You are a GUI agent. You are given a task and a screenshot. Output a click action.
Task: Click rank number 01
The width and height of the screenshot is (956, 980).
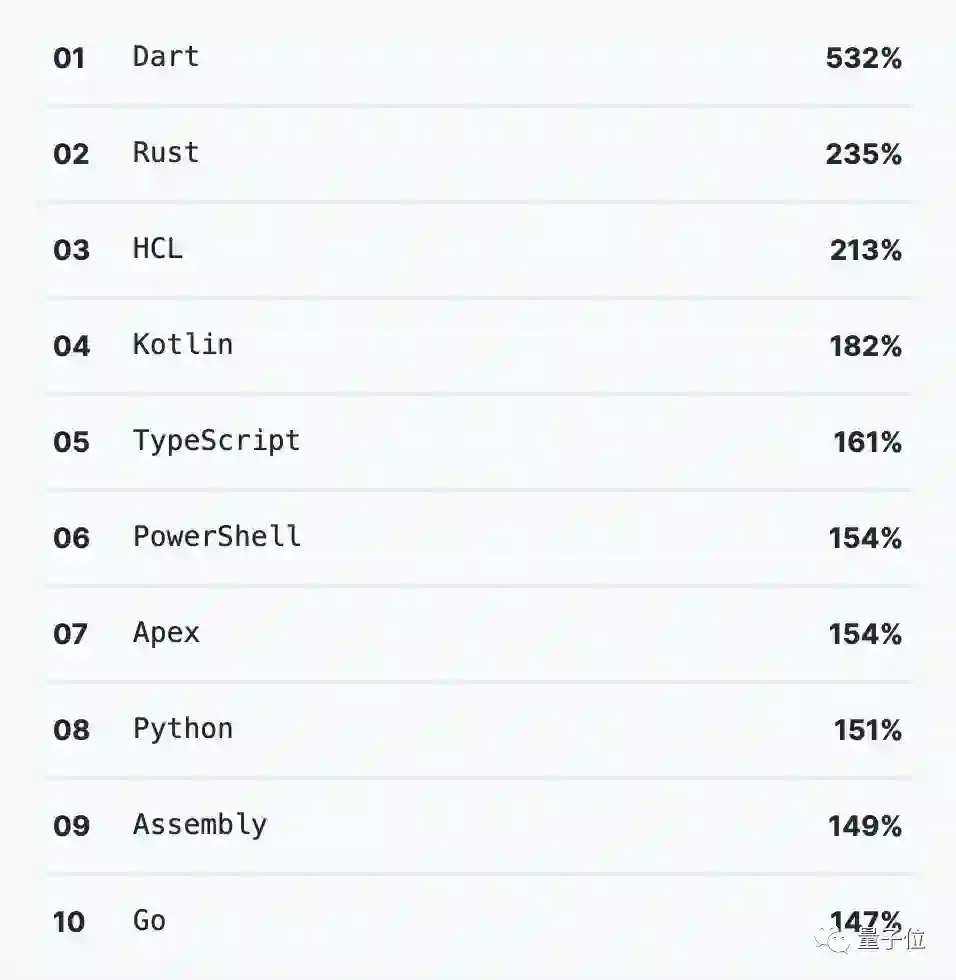click(x=70, y=58)
